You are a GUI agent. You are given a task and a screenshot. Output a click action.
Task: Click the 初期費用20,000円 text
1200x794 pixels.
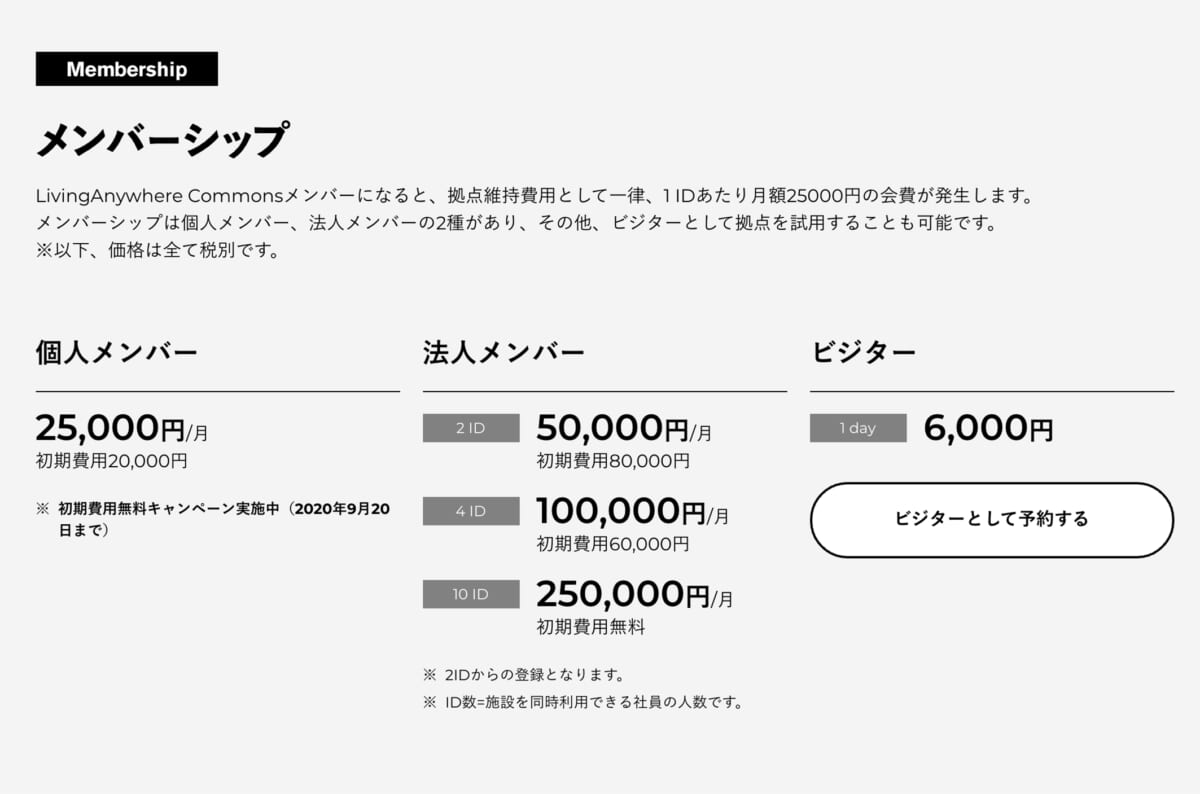click(x=111, y=461)
